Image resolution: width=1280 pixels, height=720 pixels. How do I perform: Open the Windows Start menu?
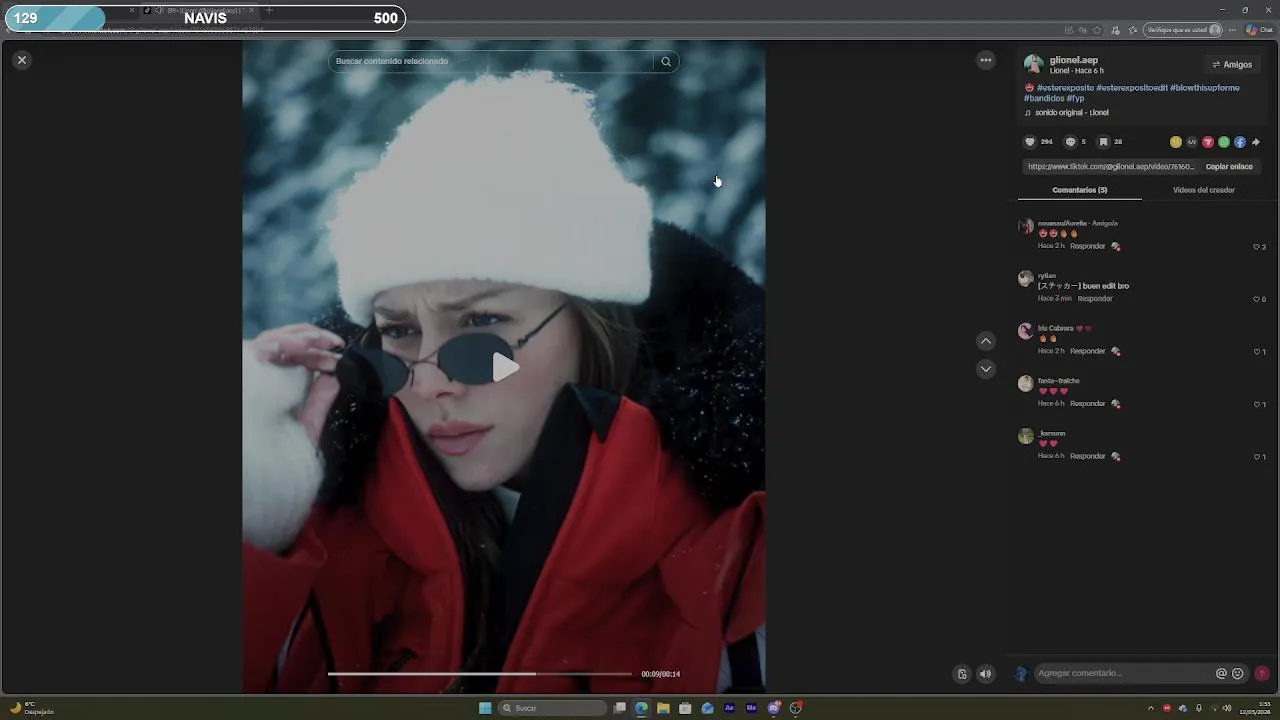(485, 708)
